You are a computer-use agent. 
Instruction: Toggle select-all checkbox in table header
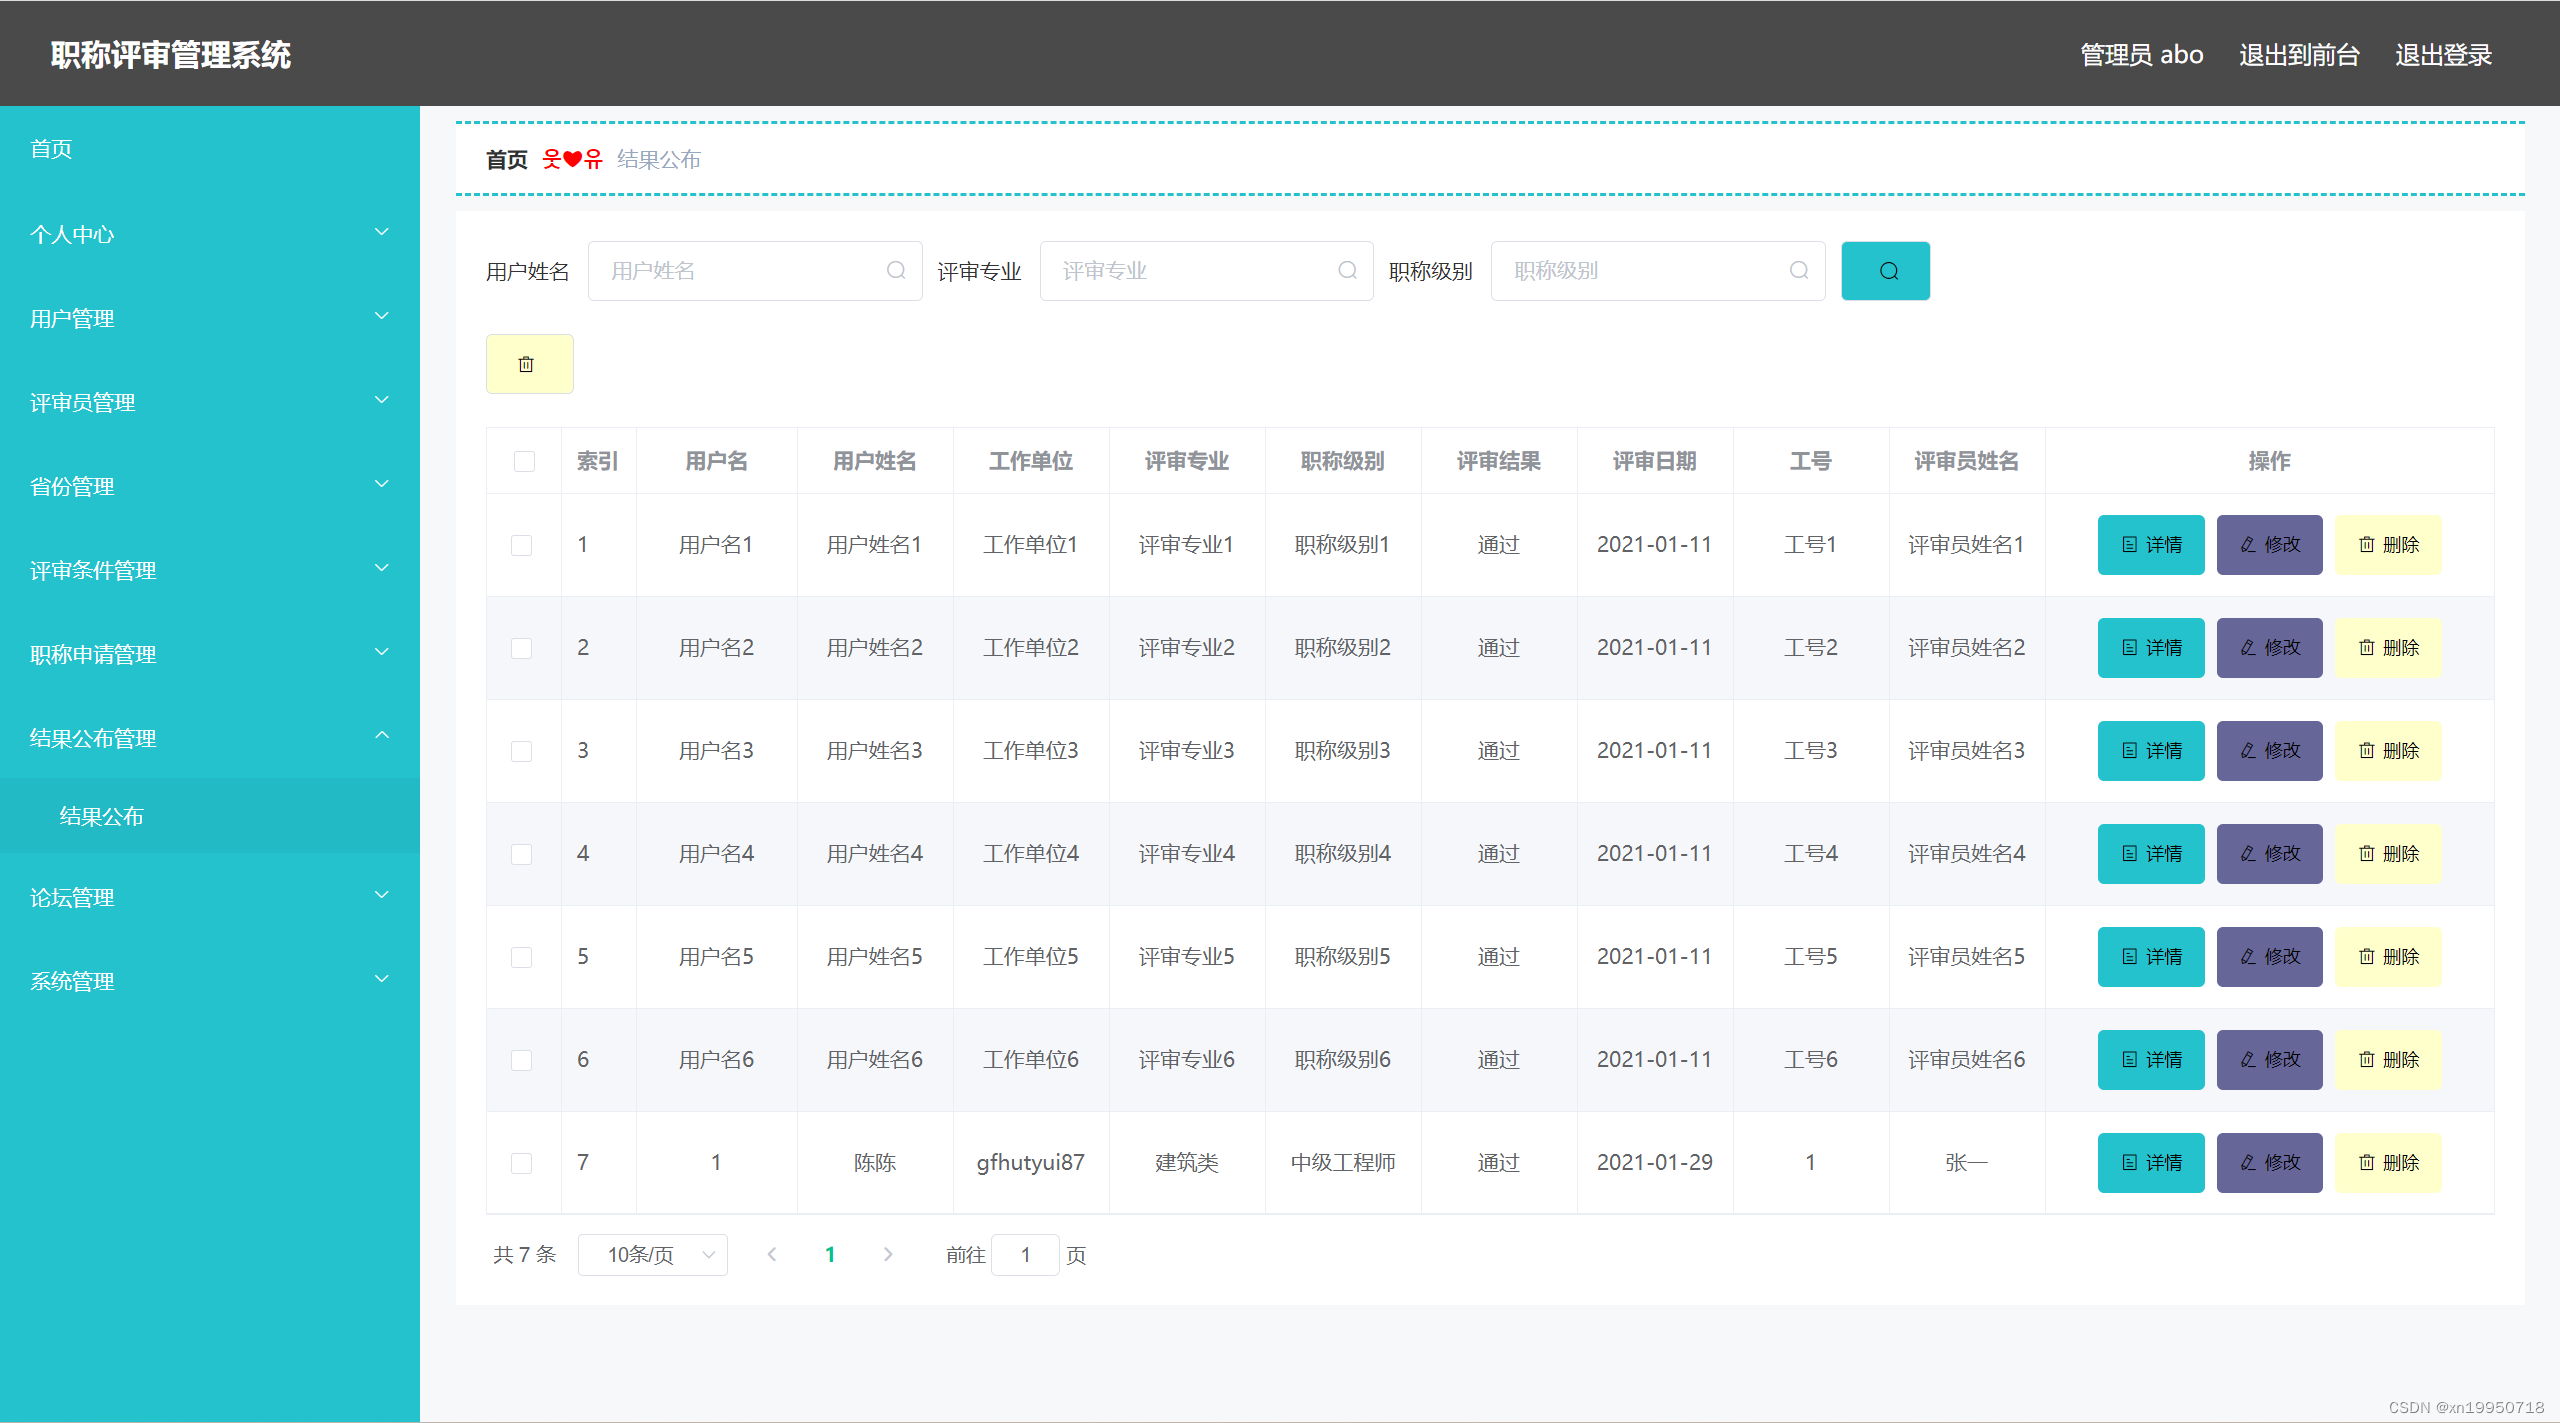(x=524, y=461)
